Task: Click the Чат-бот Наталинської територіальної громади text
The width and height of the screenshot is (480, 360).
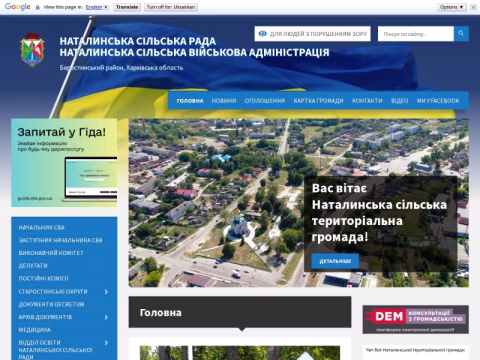Action: click(415, 350)
